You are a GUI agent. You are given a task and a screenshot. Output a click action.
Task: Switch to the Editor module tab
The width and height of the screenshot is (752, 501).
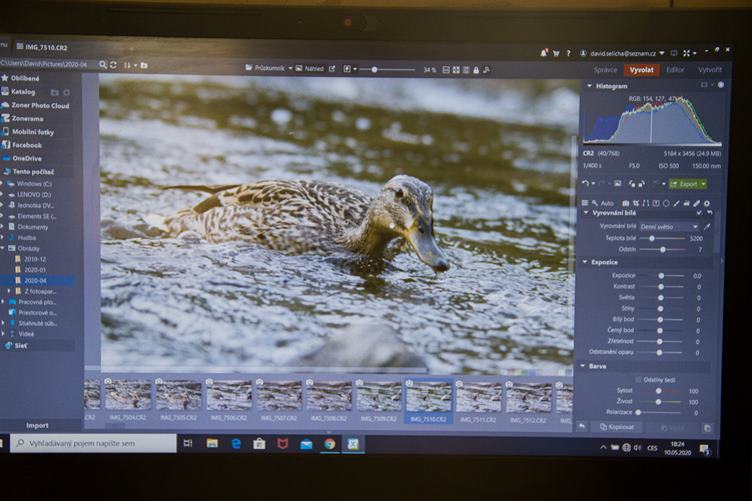point(675,70)
